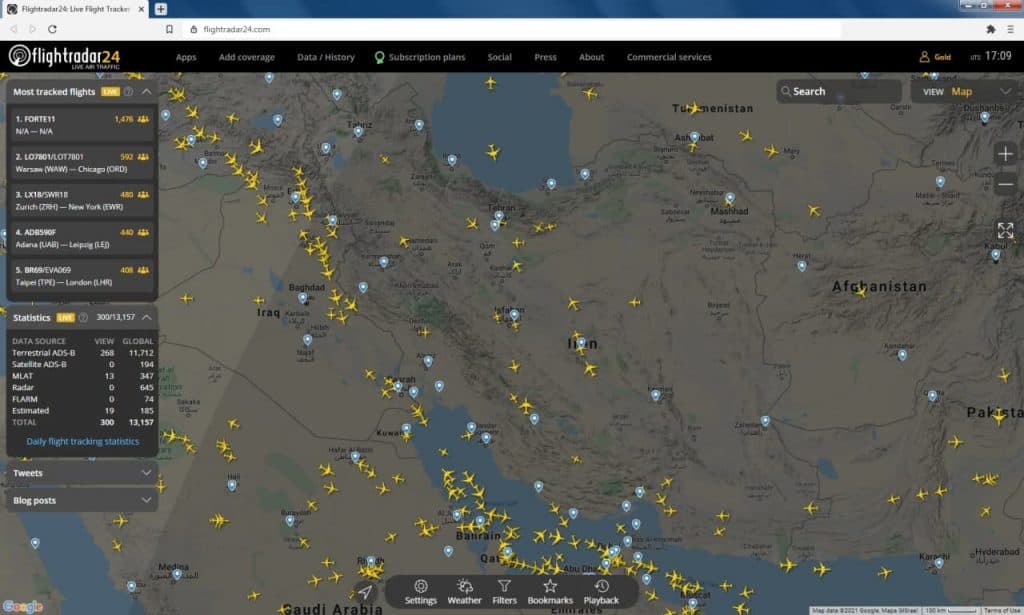Select flight LX18 Zurich to New York
The height and width of the screenshot is (615, 1024).
pyautogui.click(x=82, y=200)
